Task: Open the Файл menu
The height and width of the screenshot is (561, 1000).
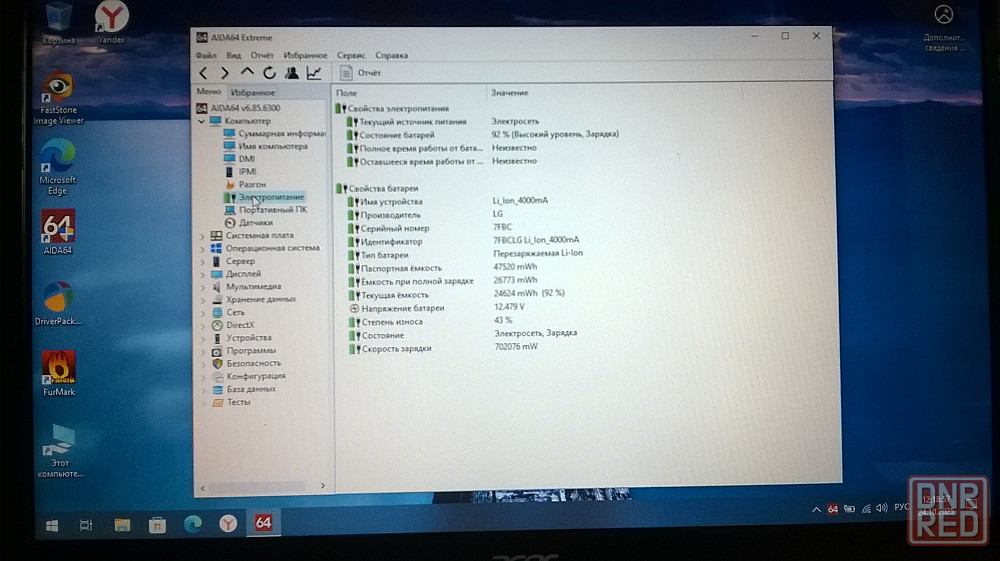Action: 206,56
